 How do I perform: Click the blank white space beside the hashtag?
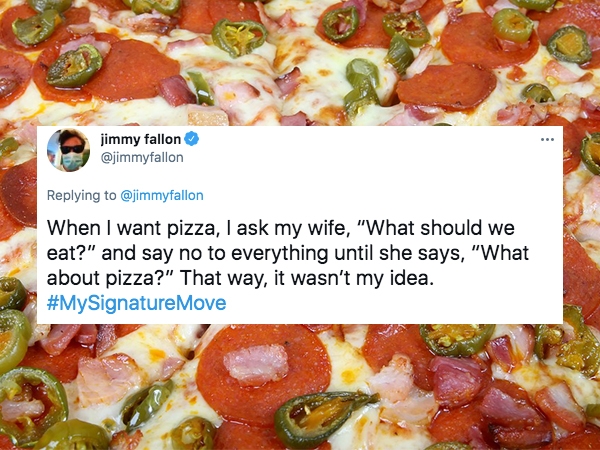pyautogui.click(x=400, y=303)
